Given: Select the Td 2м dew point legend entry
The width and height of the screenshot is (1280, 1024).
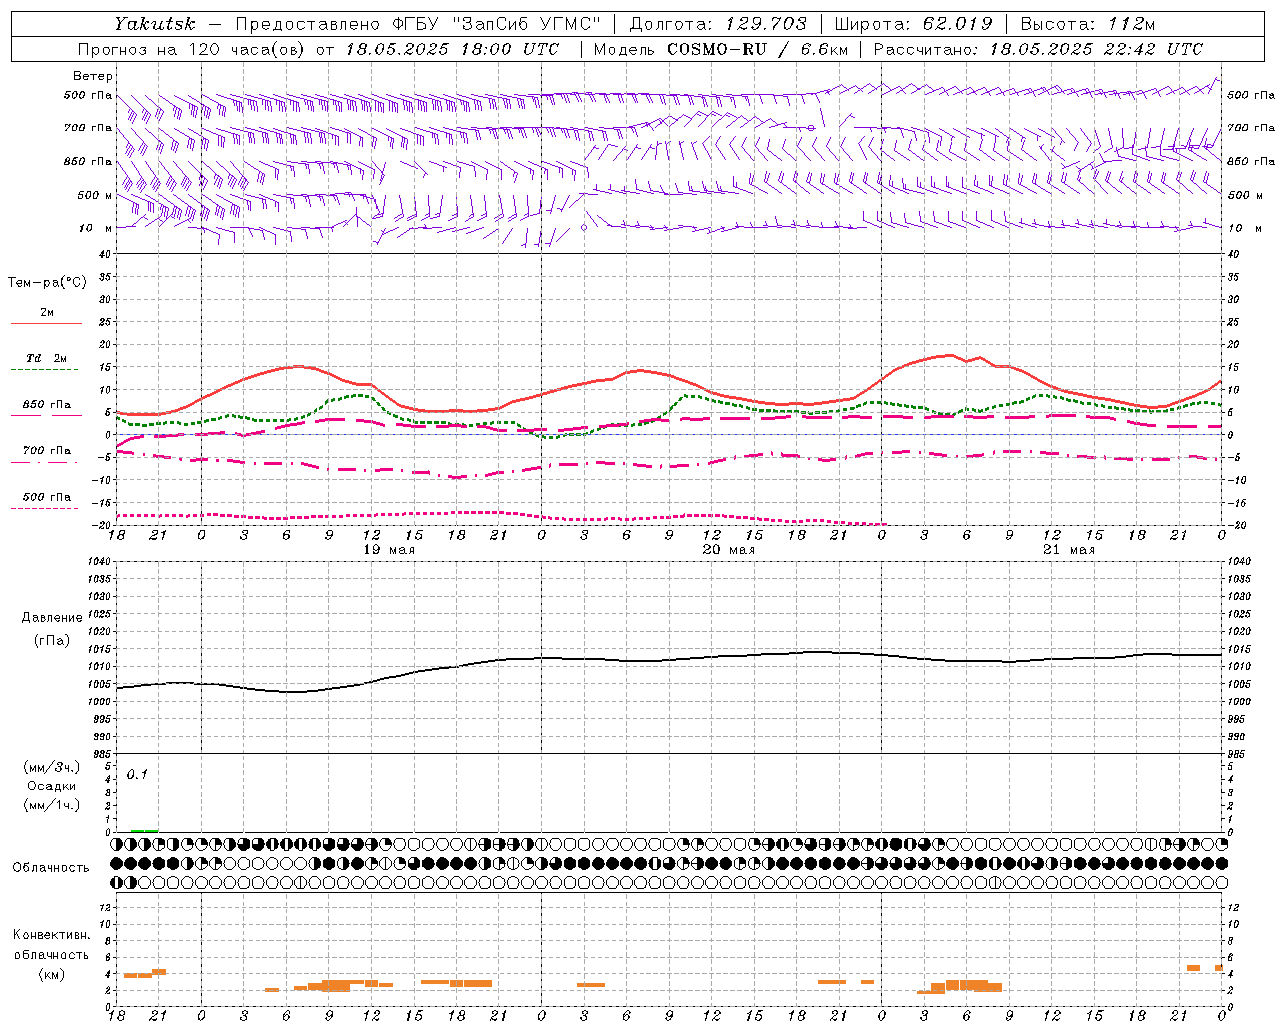Looking at the screenshot, I should point(46,358).
